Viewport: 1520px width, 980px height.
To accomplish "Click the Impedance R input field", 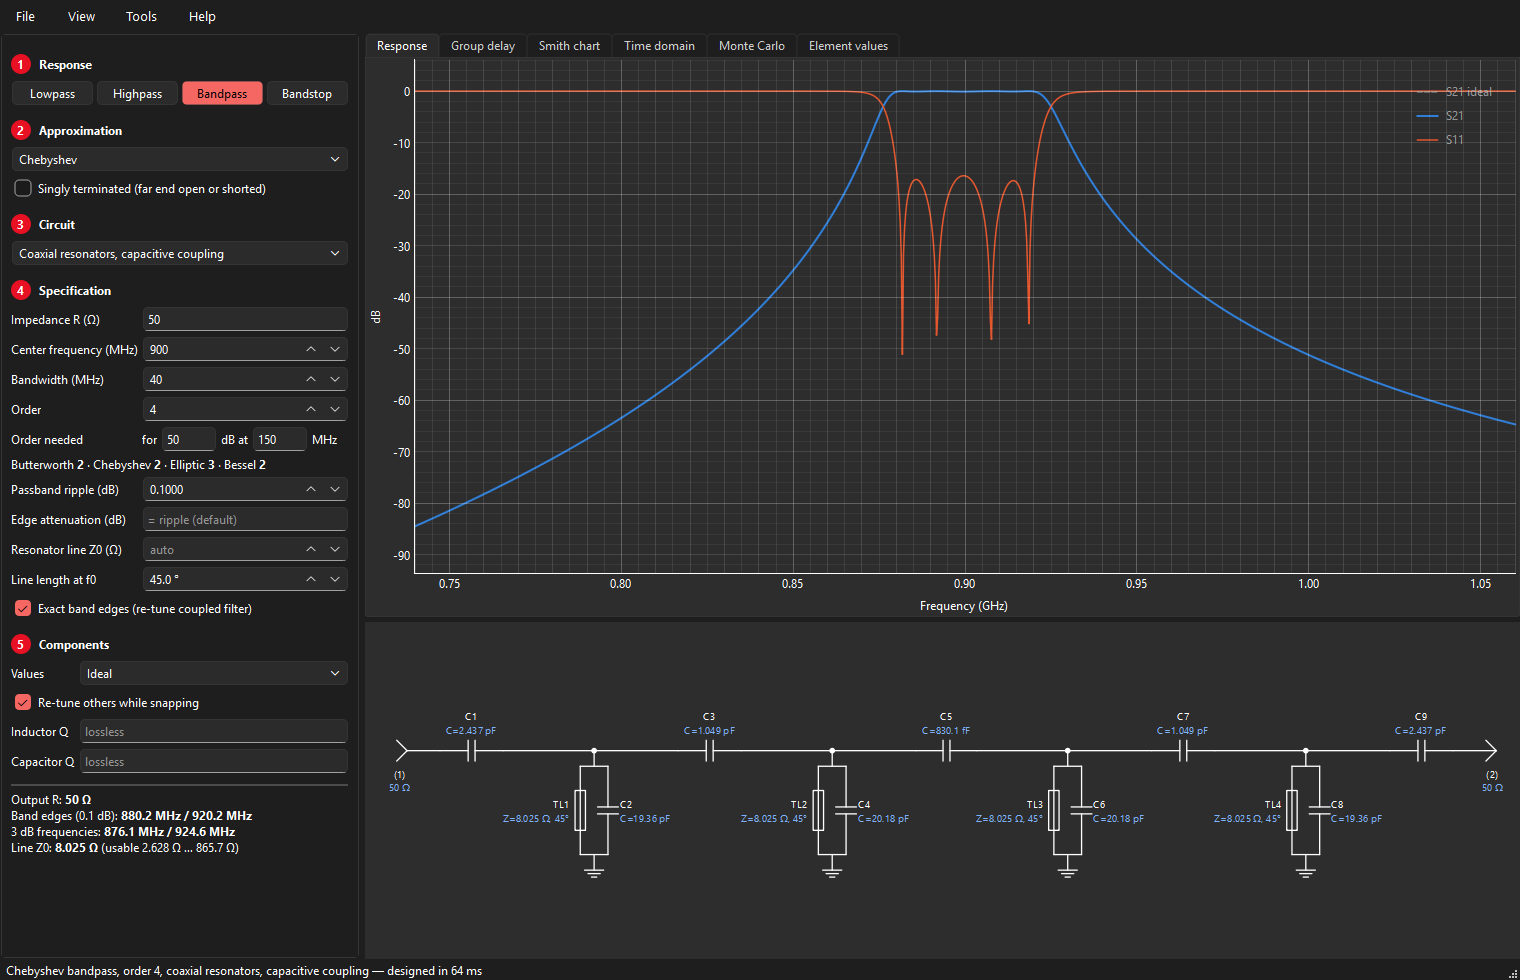I will point(245,319).
